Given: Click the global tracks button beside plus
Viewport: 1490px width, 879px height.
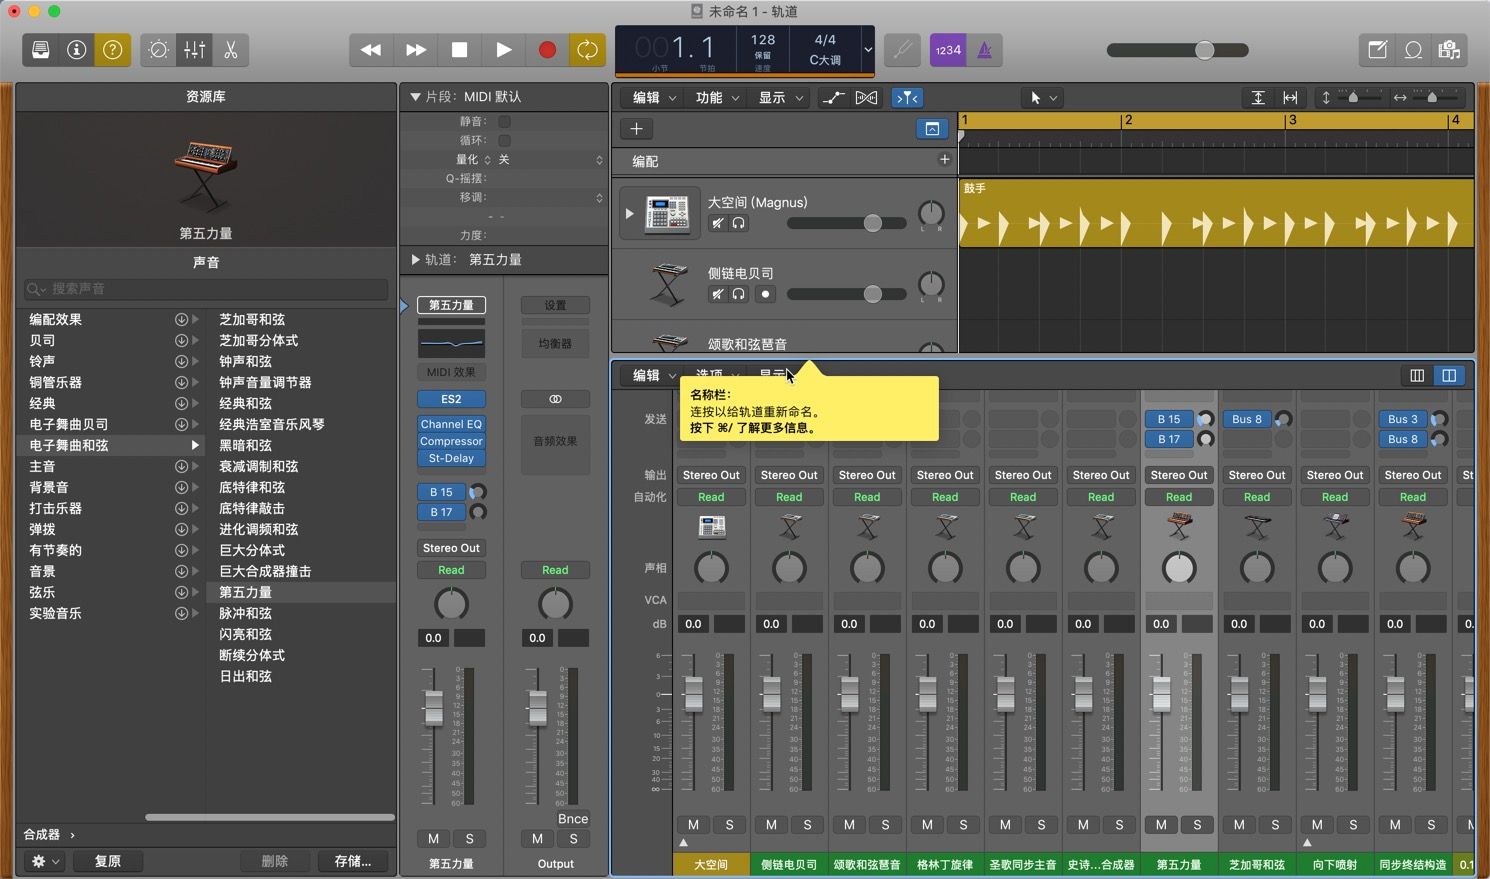Looking at the screenshot, I should [x=932, y=129].
